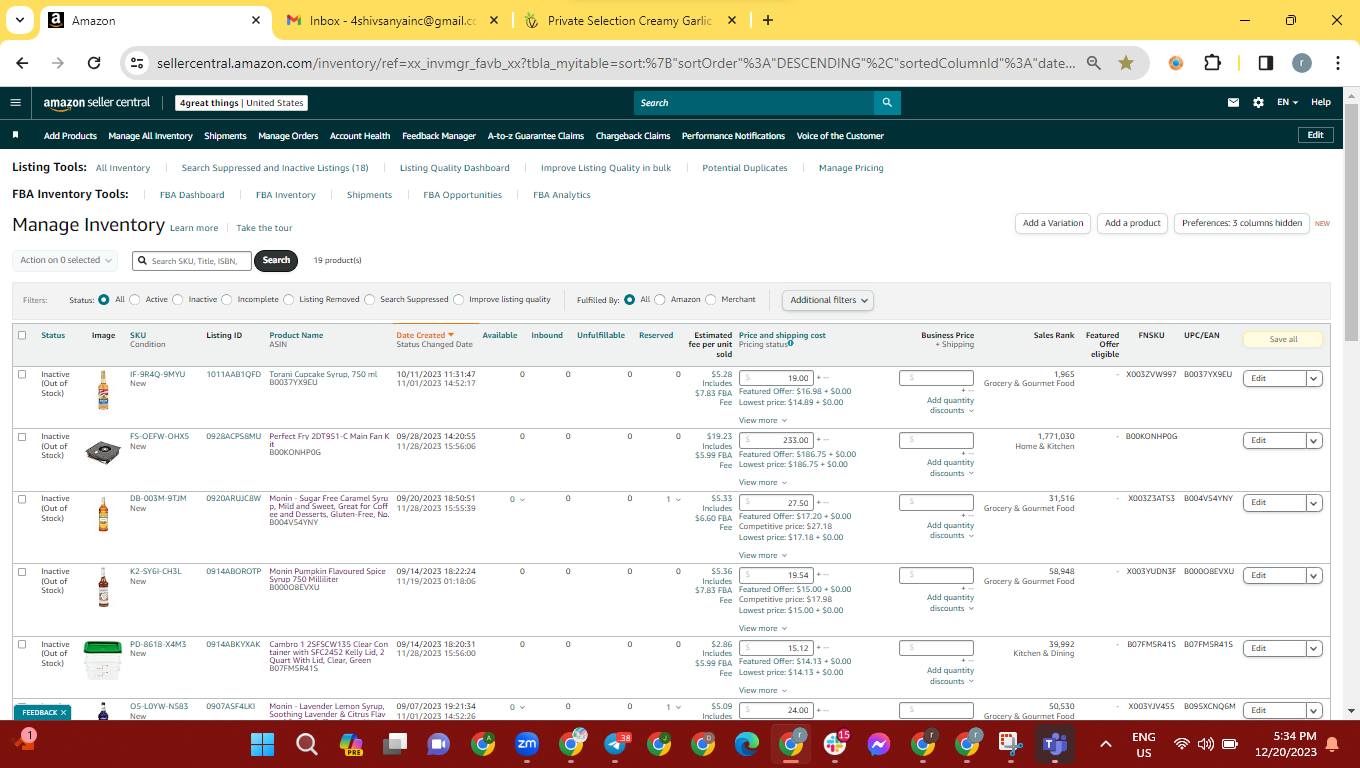The width and height of the screenshot is (1360, 768).
Task: Expand View more for Torani Cupcake Syrup pricing
Action: click(x=762, y=420)
